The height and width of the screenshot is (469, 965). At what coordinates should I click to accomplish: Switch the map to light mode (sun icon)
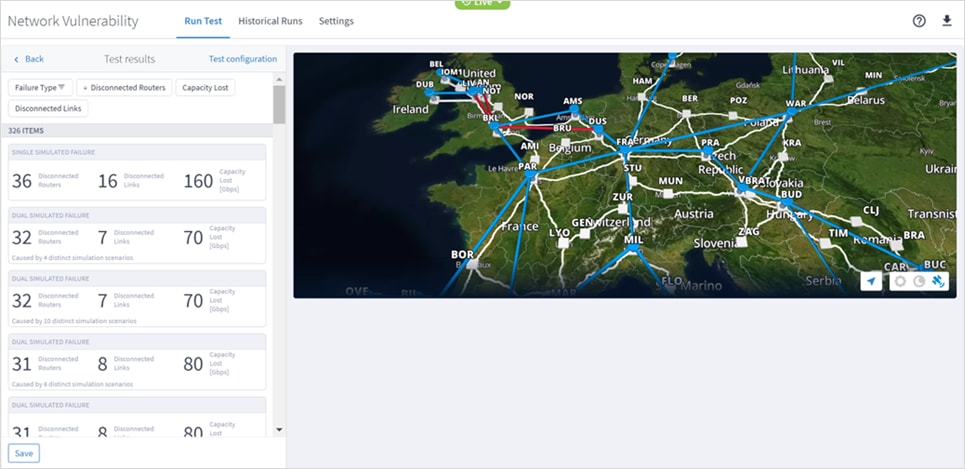900,281
